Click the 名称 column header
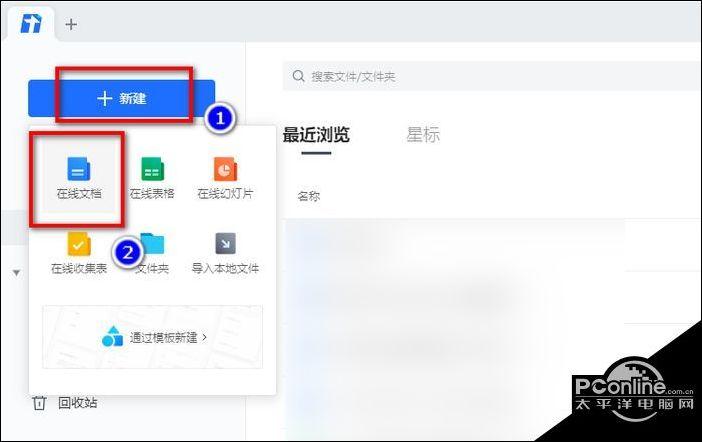Image resolution: width=702 pixels, height=442 pixels. click(x=308, y=196)
